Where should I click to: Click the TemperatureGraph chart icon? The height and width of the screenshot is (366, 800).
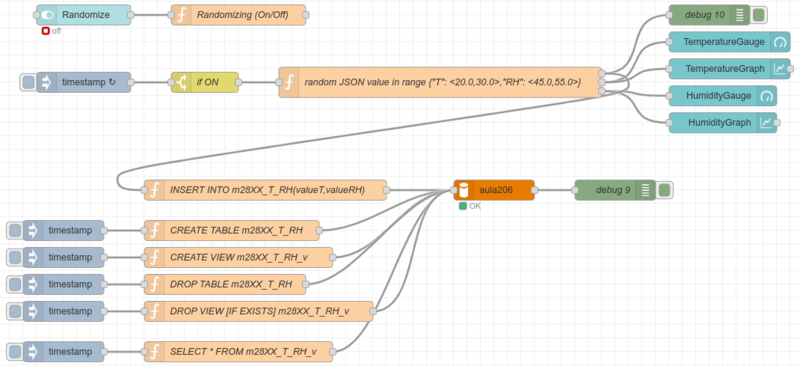pyautogui.click(x=779, y=68)
